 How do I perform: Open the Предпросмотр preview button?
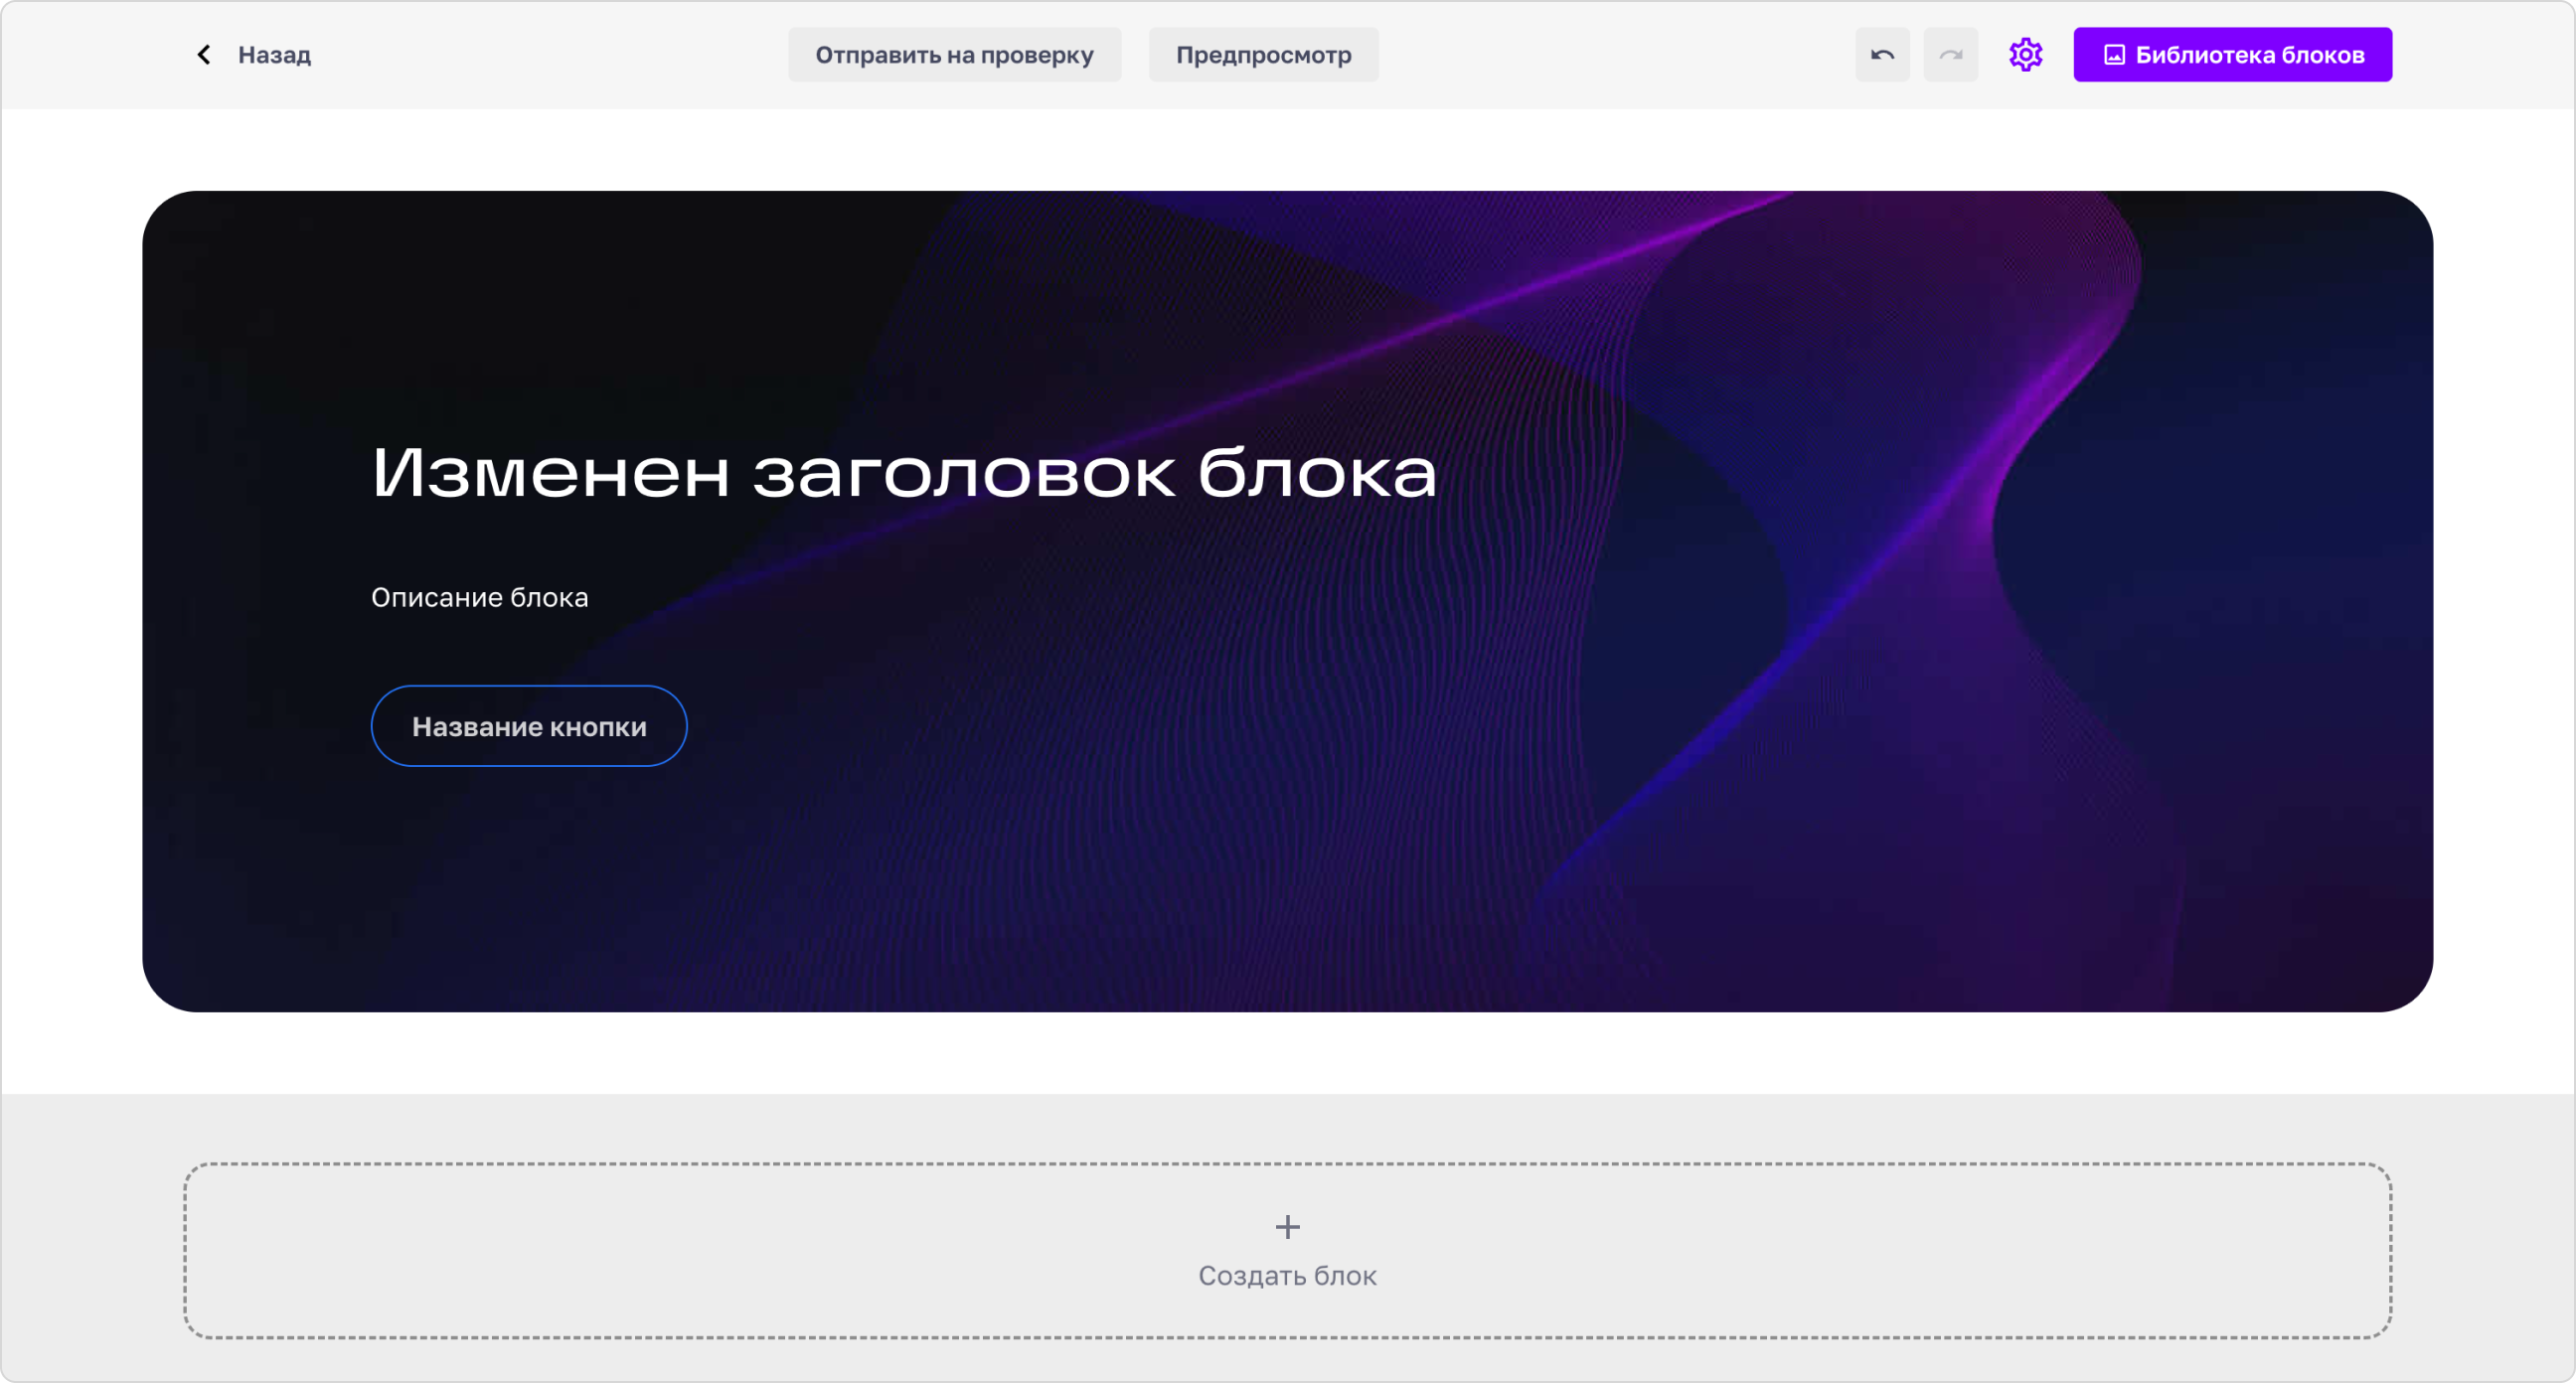tap(1263, 55)
